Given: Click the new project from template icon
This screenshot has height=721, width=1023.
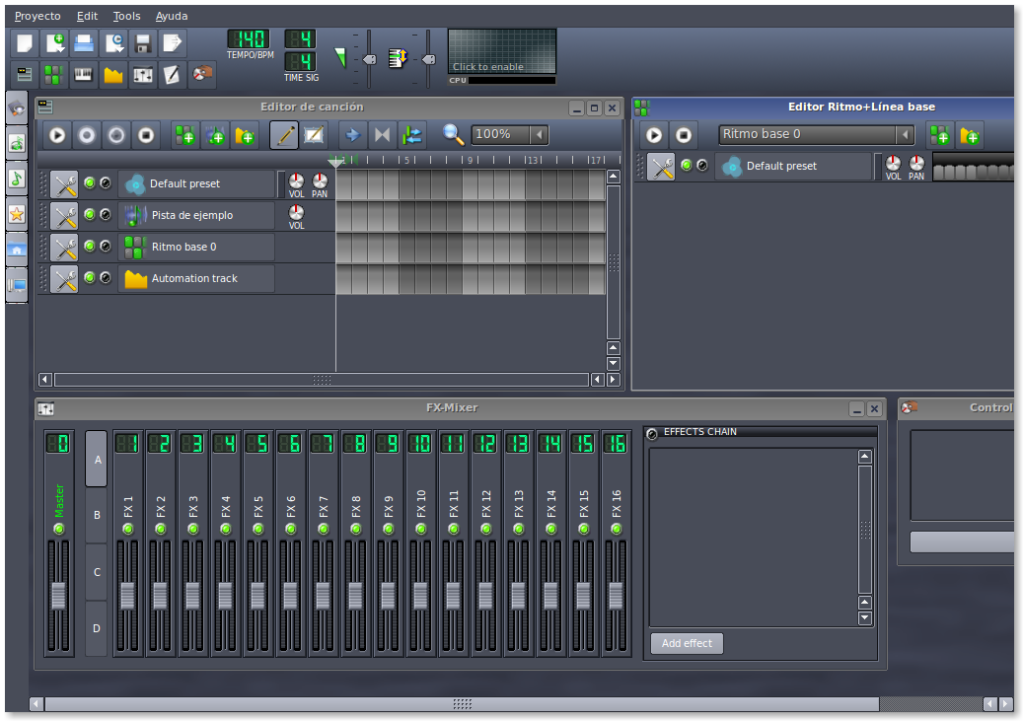Looking at the screenshot, I should tap(55, 43).
